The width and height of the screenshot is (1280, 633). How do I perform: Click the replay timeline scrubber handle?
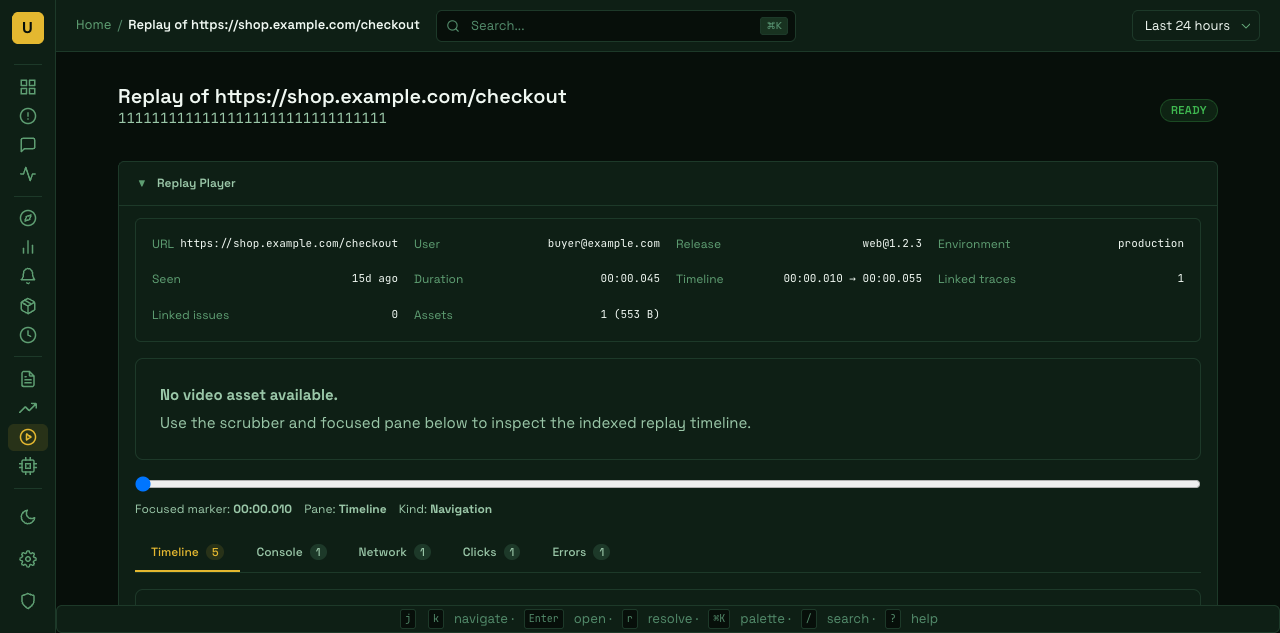143,484
